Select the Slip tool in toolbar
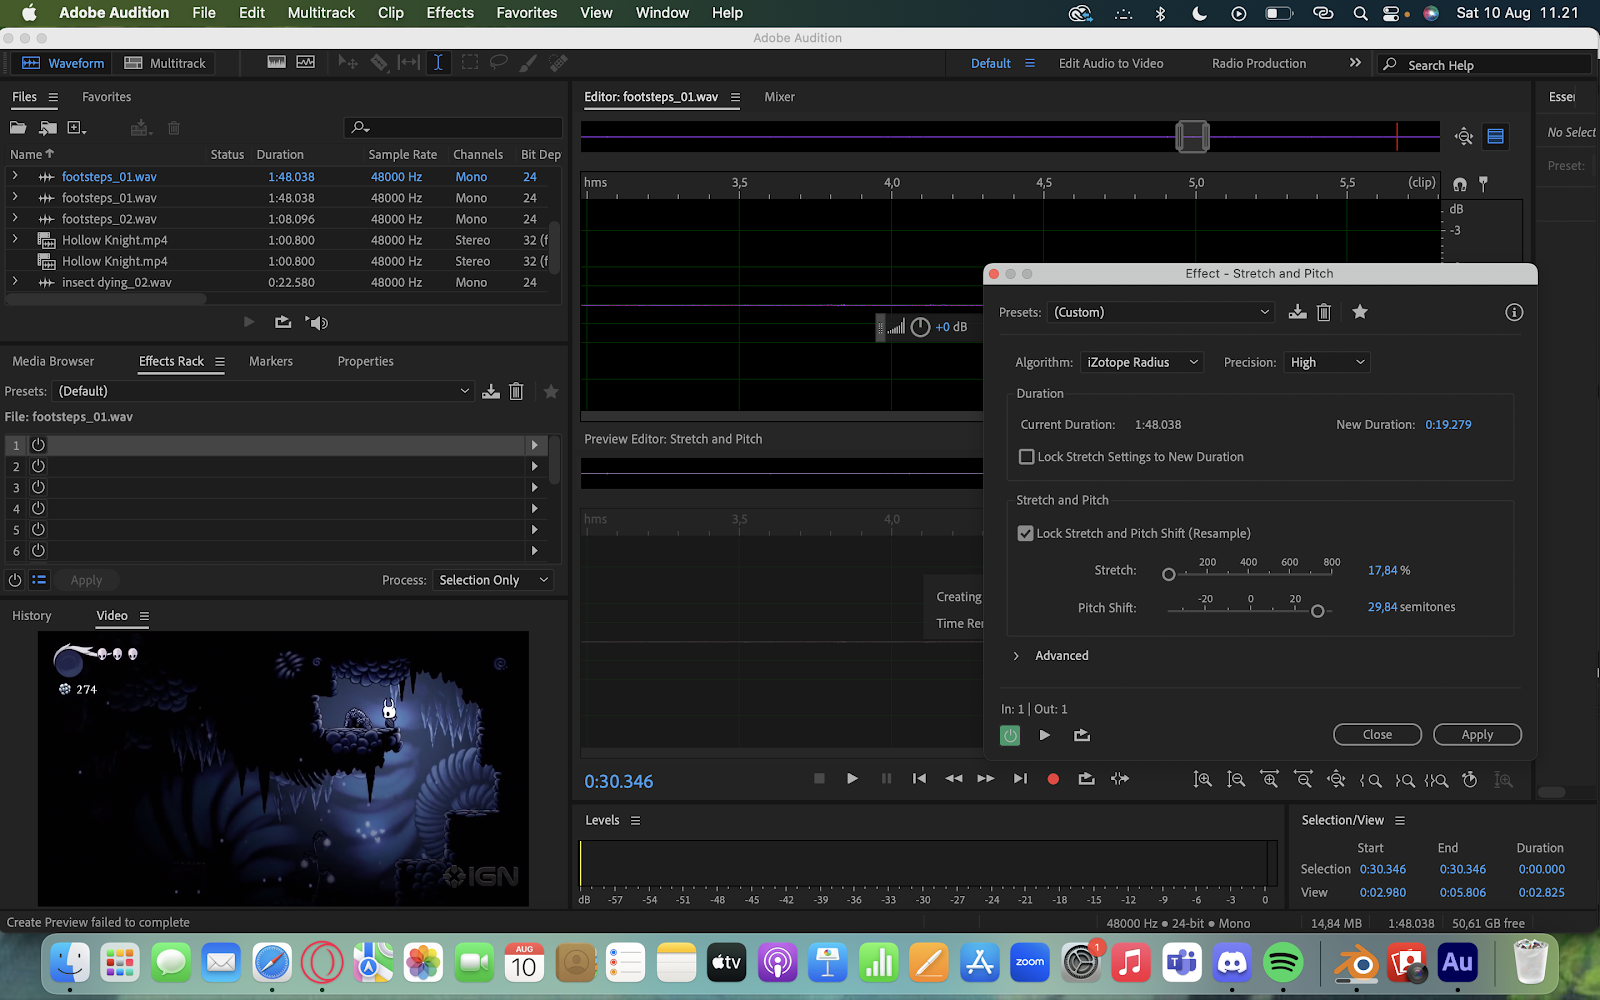This screenshot has width=1600, height=1000. pyautogui.click(x=409, y=63)
